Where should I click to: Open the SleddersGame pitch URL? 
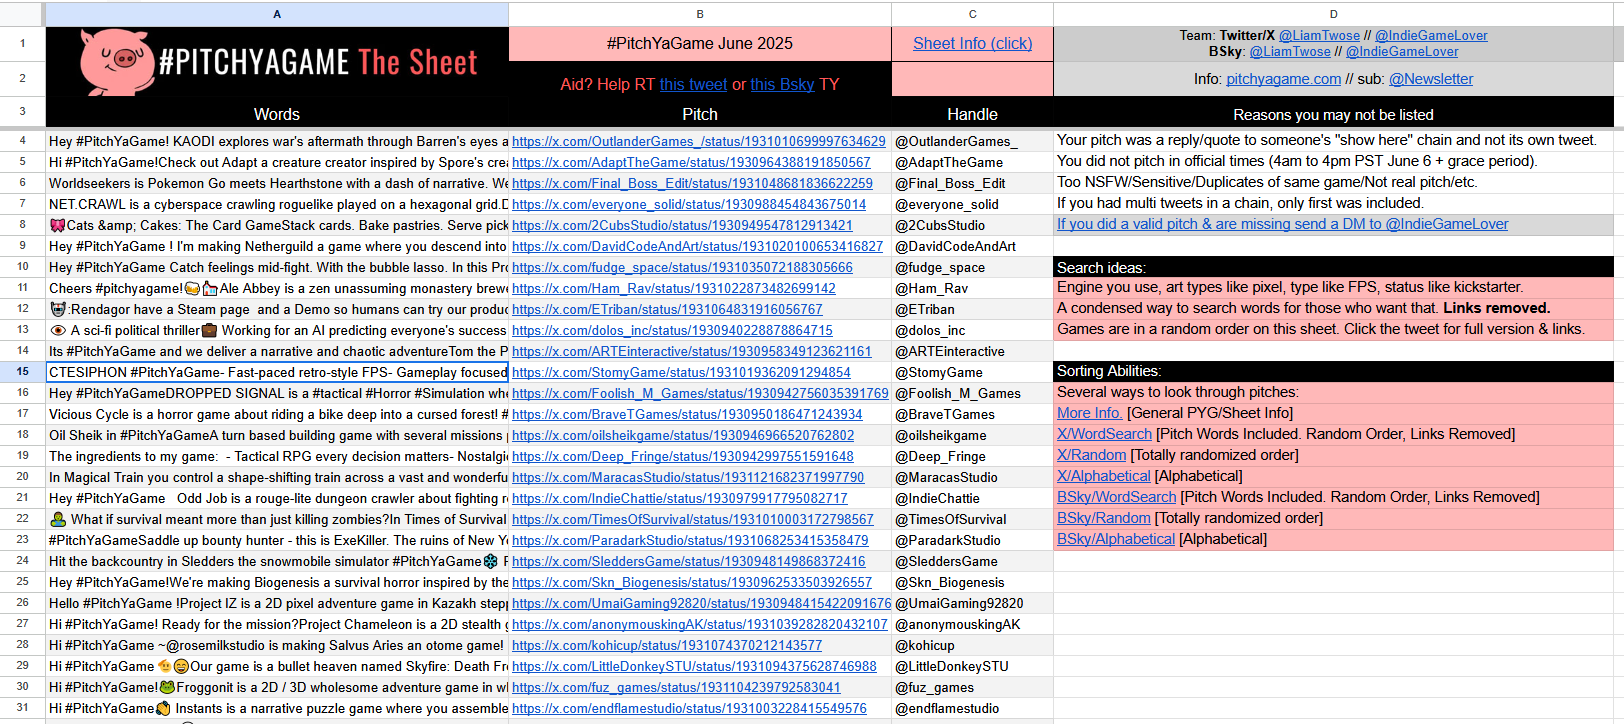tap(689, 561)
